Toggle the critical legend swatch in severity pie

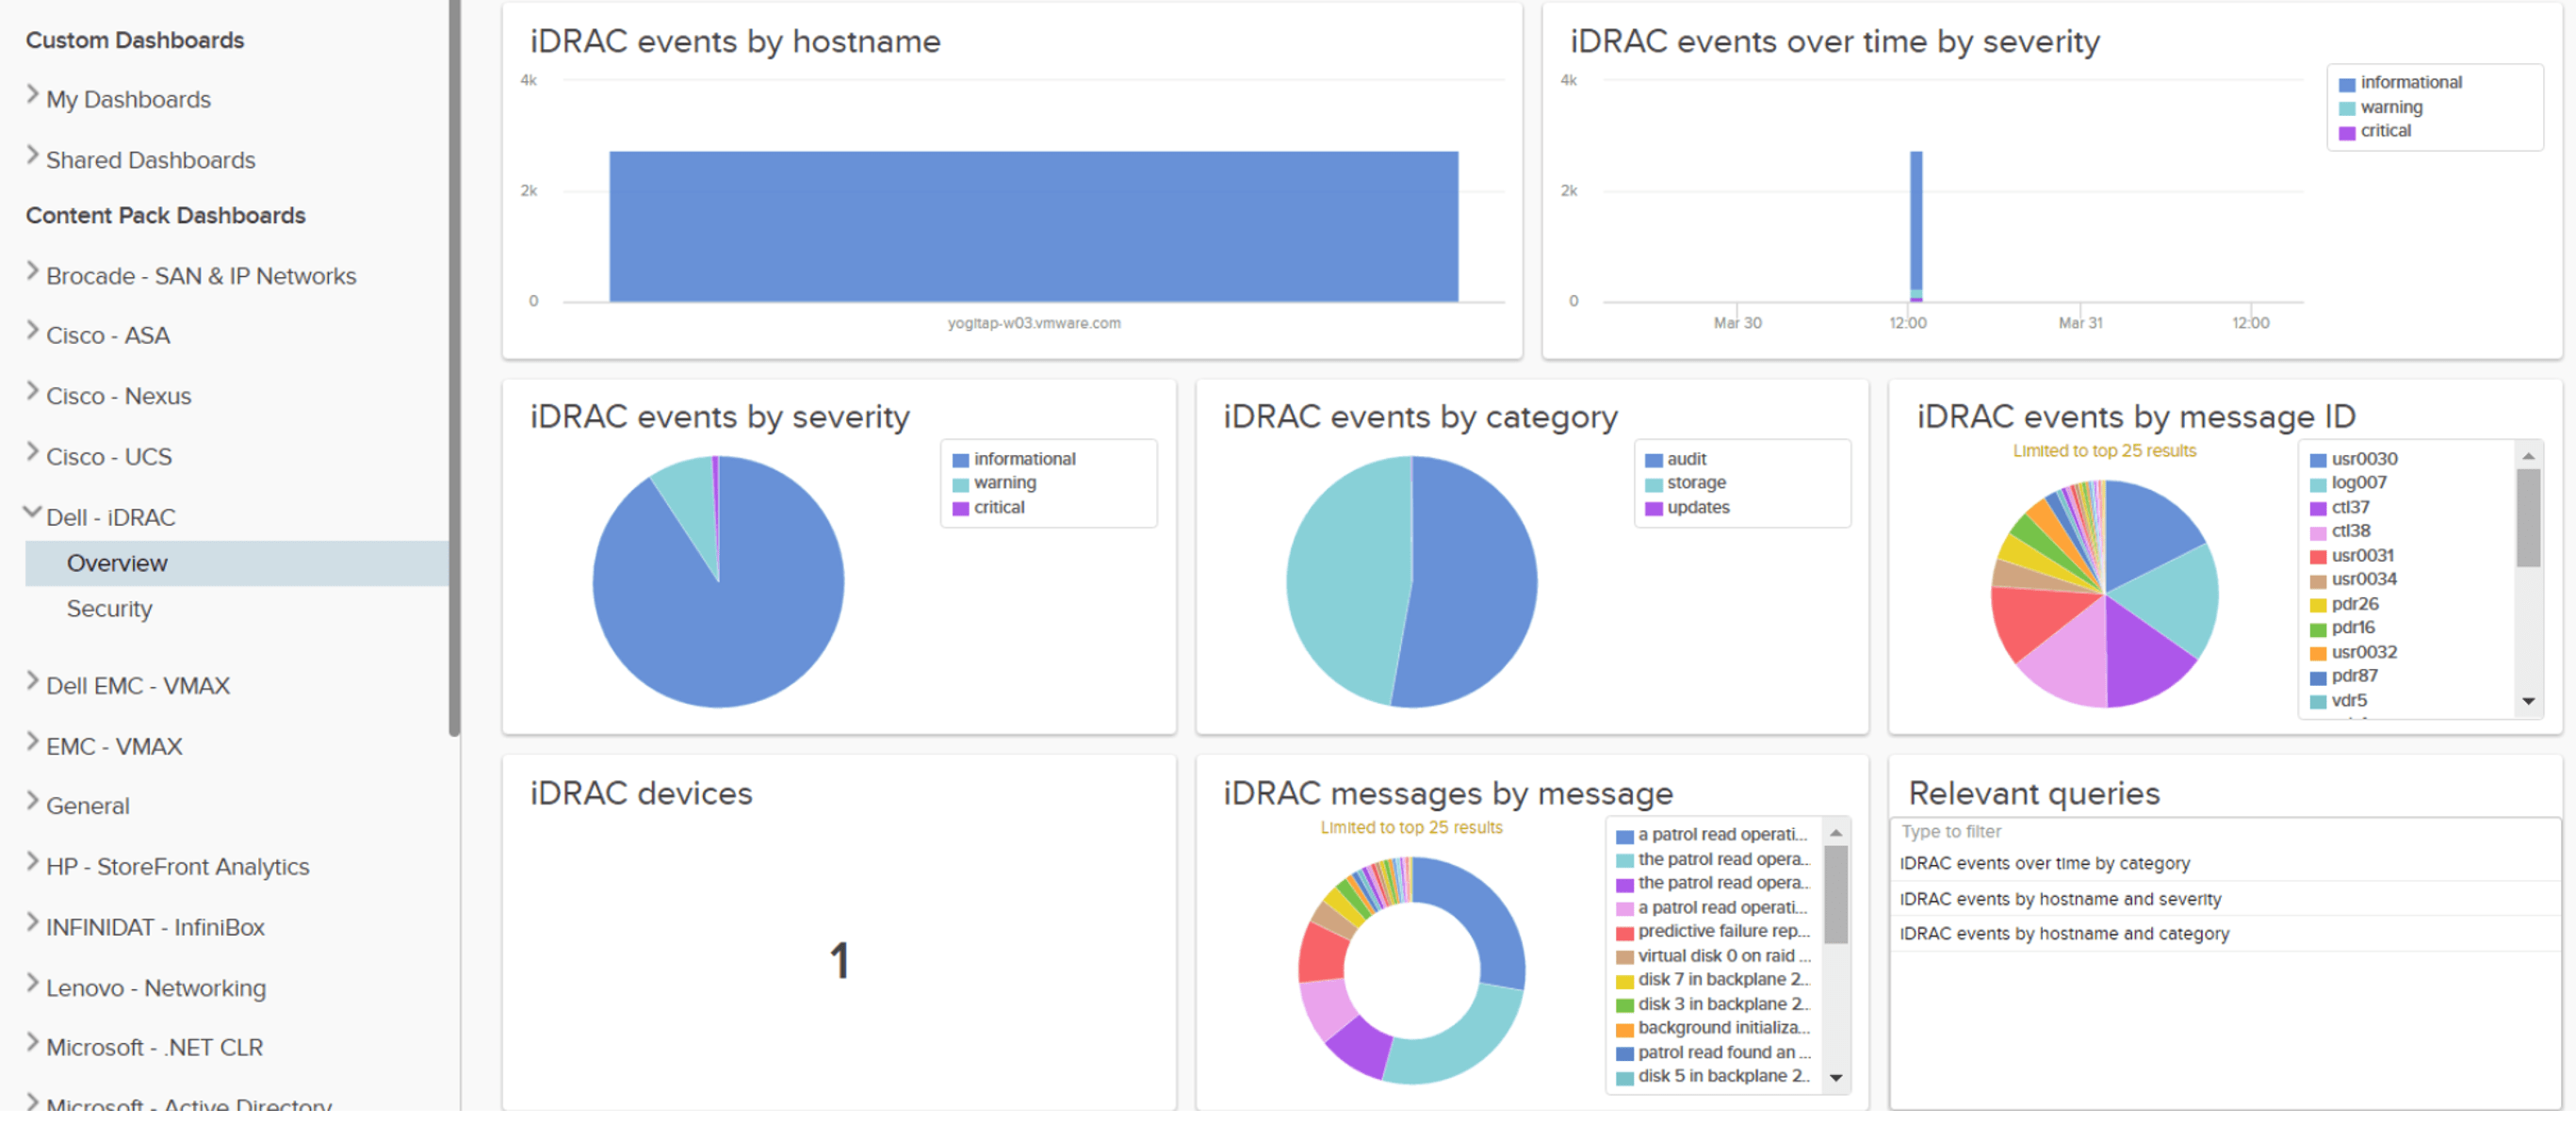960,508
